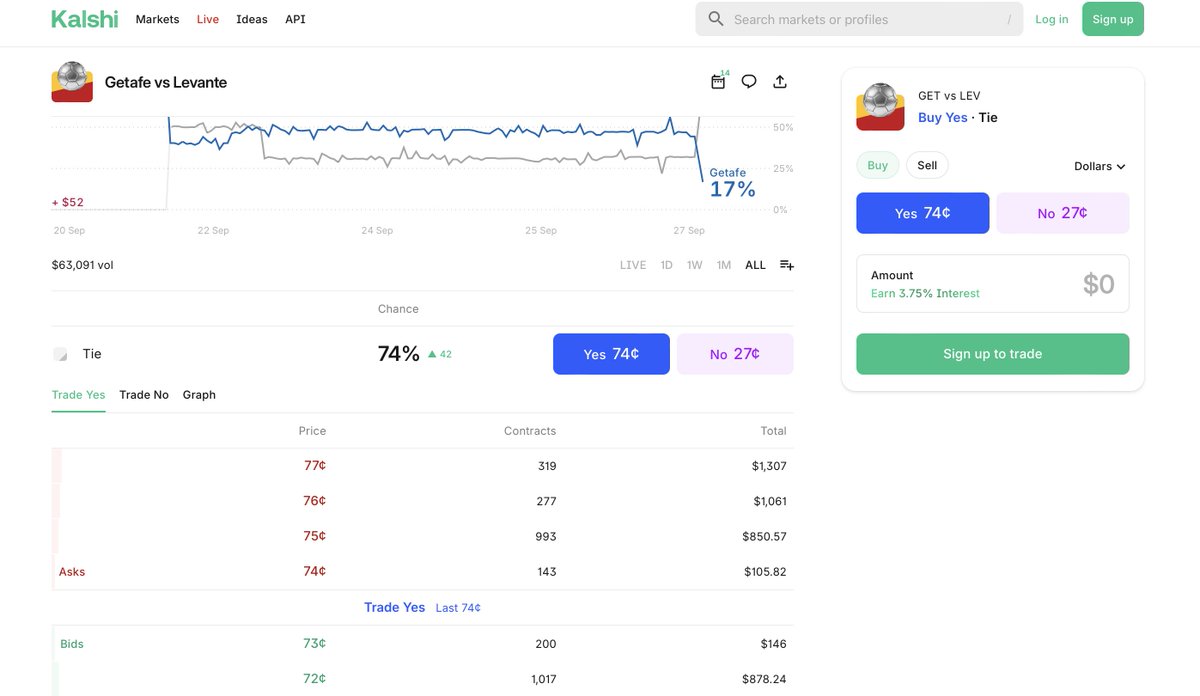Choose Buy in the trade panel

[x=878, y=165]
